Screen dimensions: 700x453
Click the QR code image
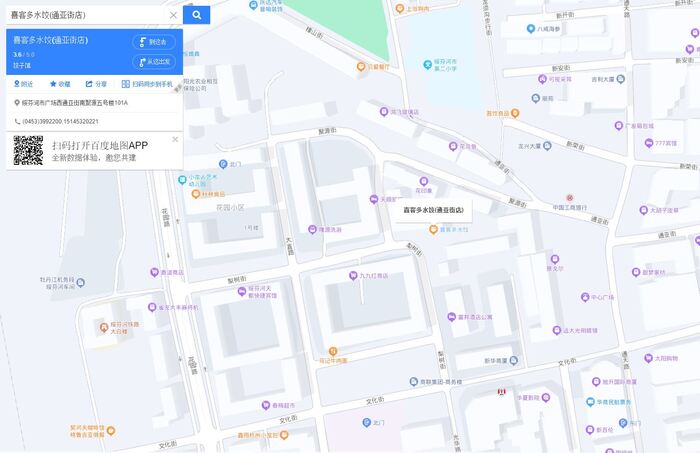[28, 151]
